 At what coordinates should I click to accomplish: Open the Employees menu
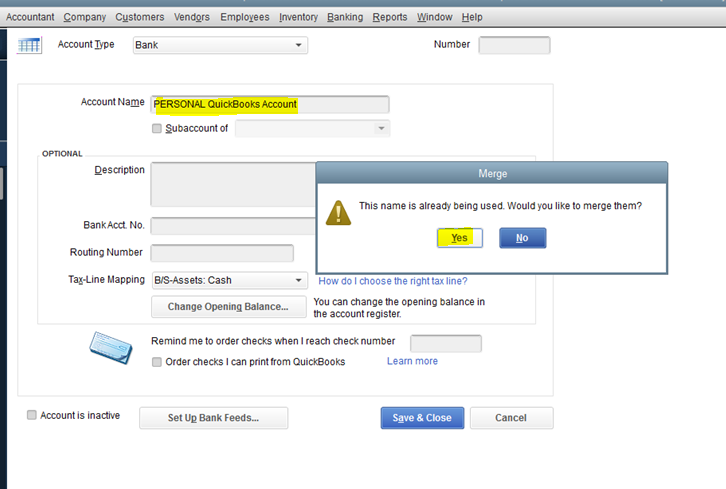244,17
